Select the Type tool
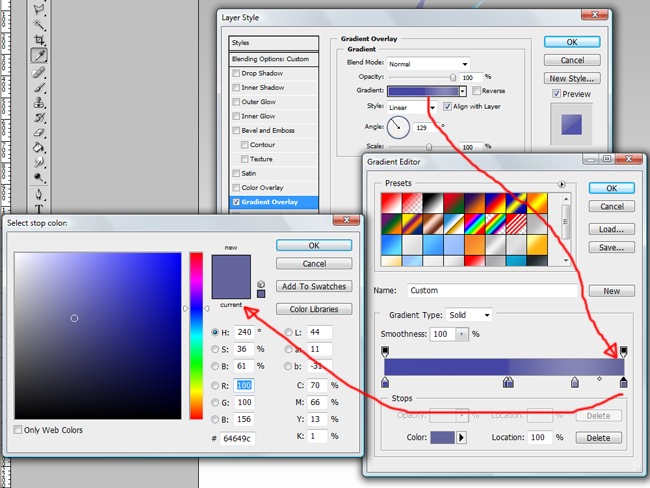650x488 pixels. coord(39,208)
